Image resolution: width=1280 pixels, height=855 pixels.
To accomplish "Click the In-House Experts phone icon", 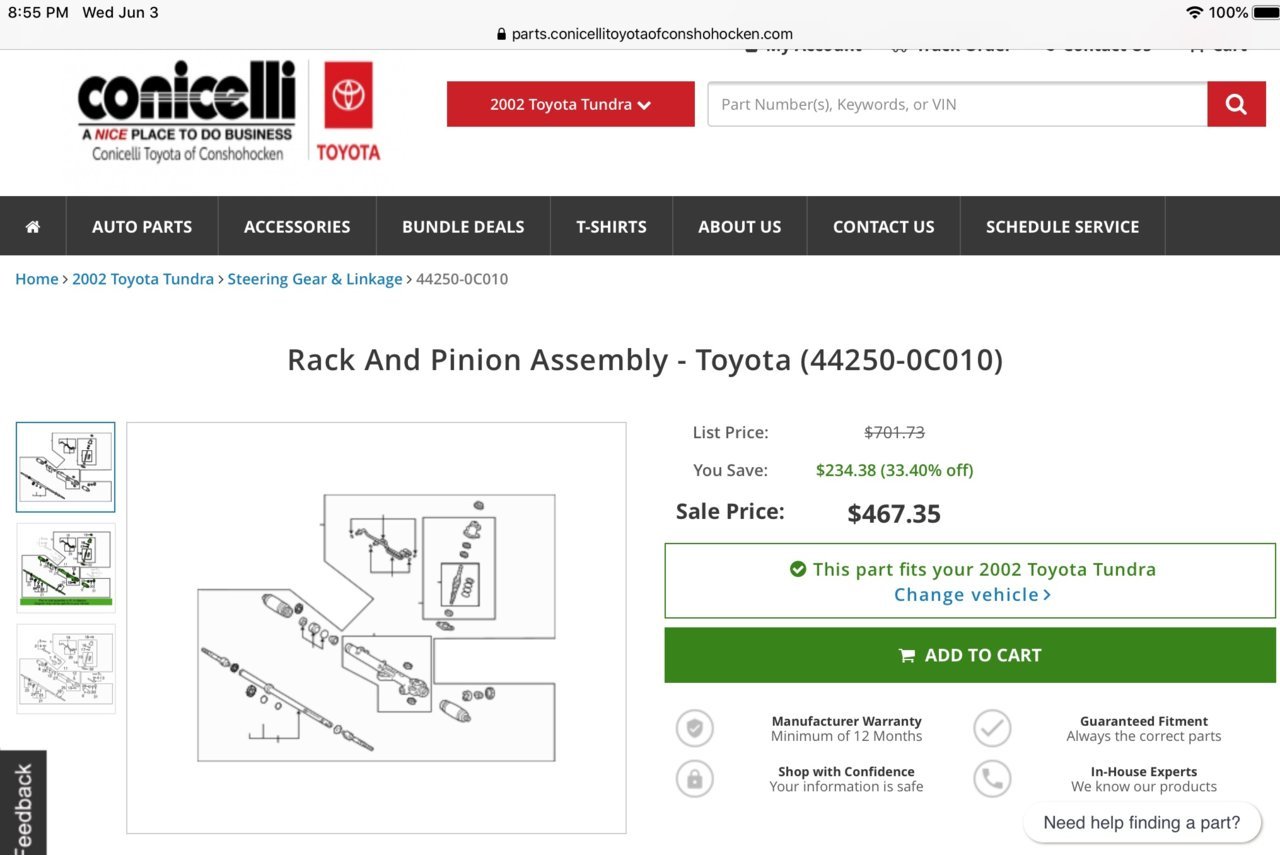I will coord(992,778).
